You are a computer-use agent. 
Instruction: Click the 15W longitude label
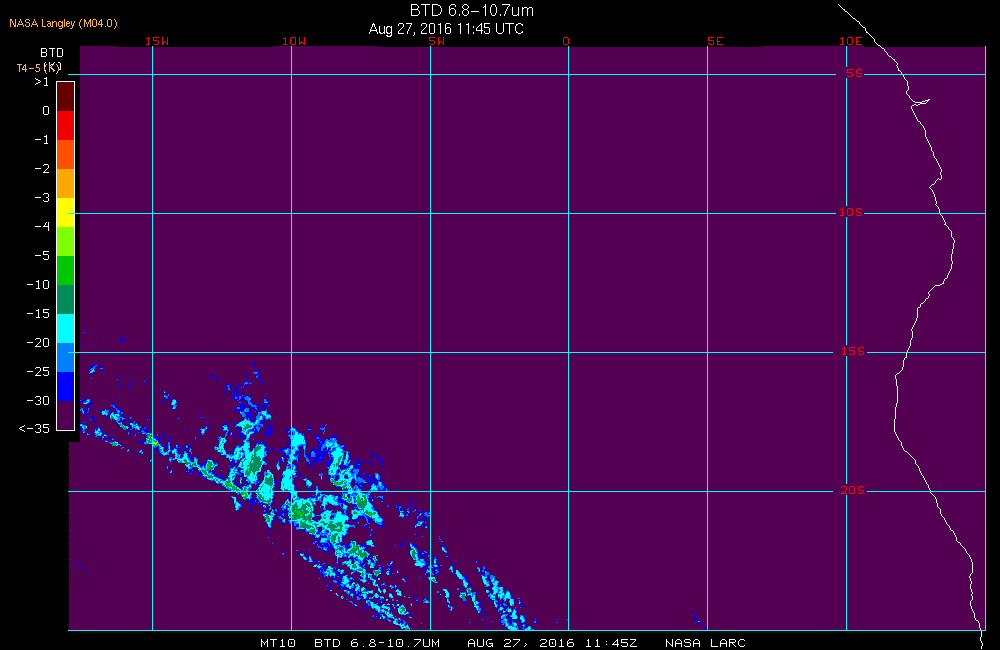pyautogui.click(x=157, y=41)
